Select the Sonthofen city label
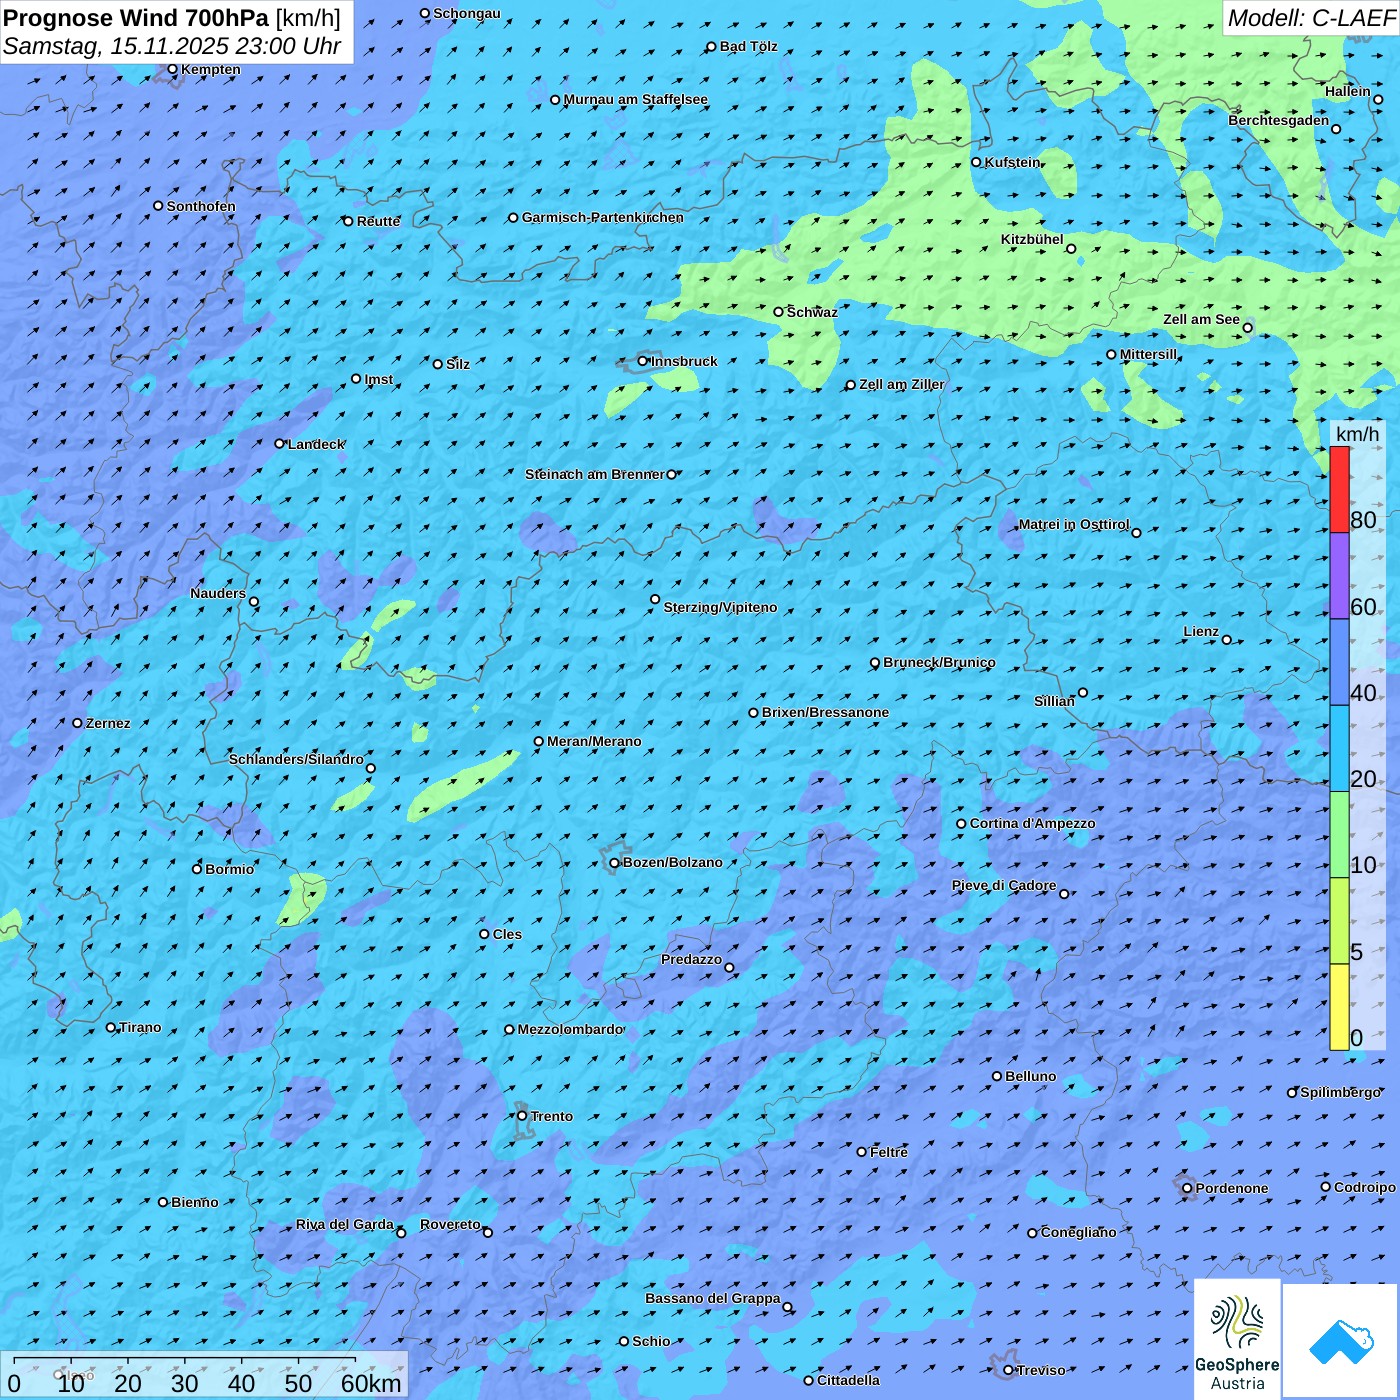 point(201,206)
